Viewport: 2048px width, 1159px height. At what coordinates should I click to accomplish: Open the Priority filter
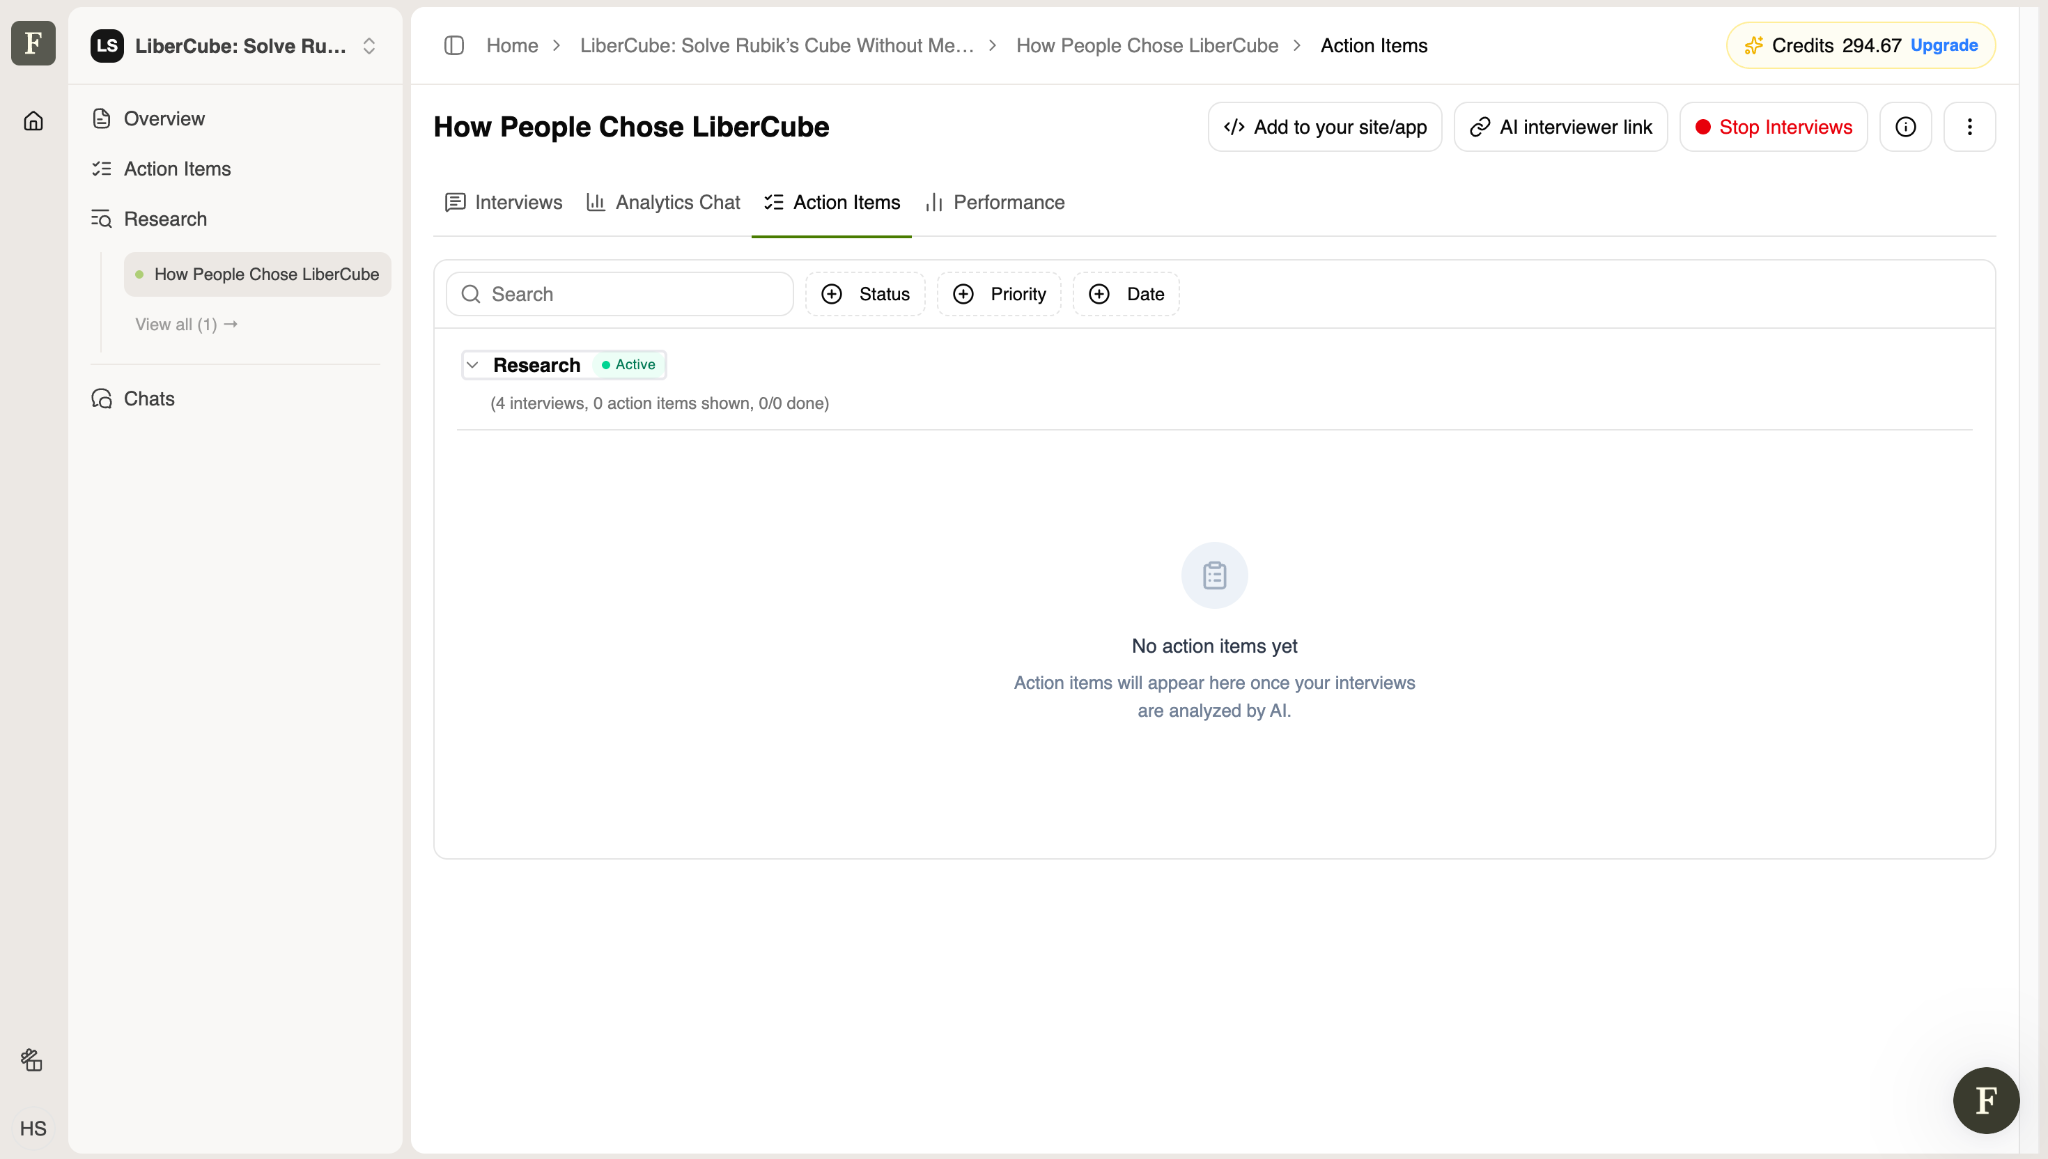(998, 294)
